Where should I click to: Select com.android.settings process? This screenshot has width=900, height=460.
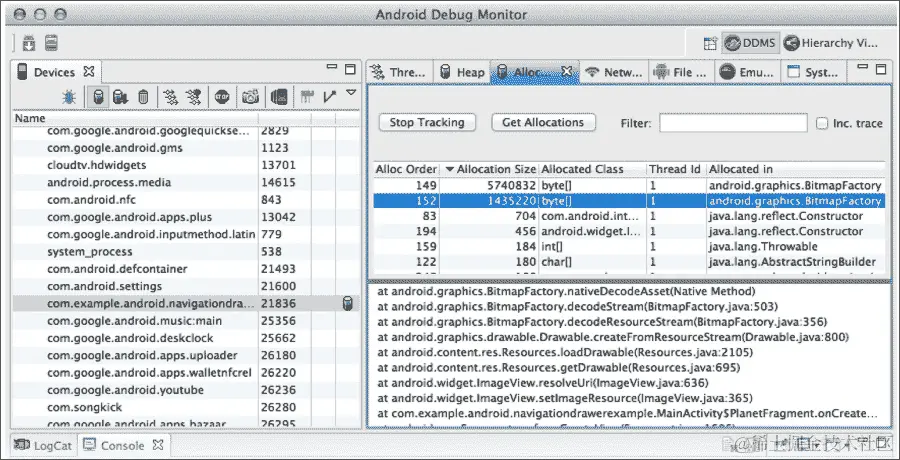186,286
